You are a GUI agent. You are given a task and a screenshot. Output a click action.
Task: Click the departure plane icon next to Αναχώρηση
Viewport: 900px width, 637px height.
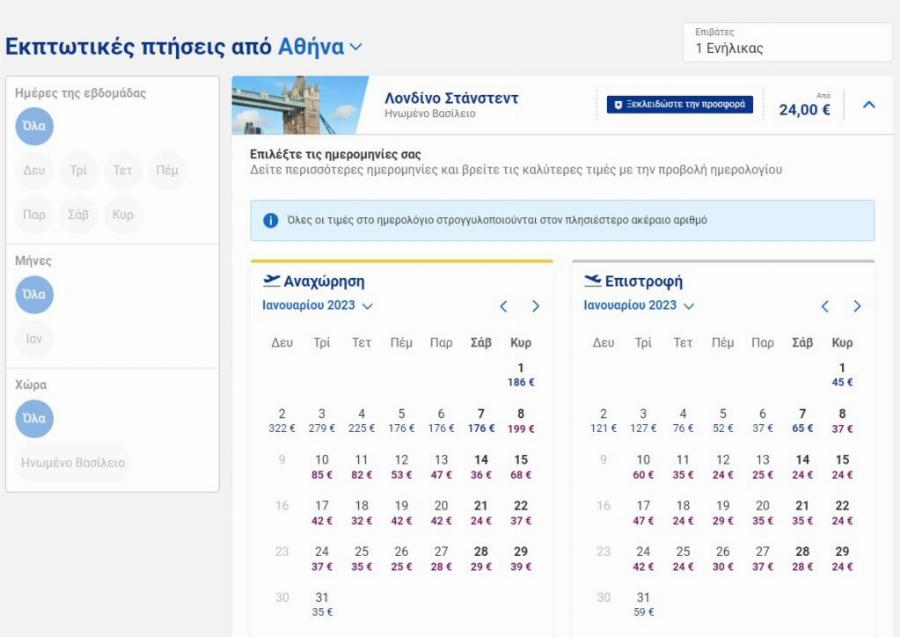271,281
